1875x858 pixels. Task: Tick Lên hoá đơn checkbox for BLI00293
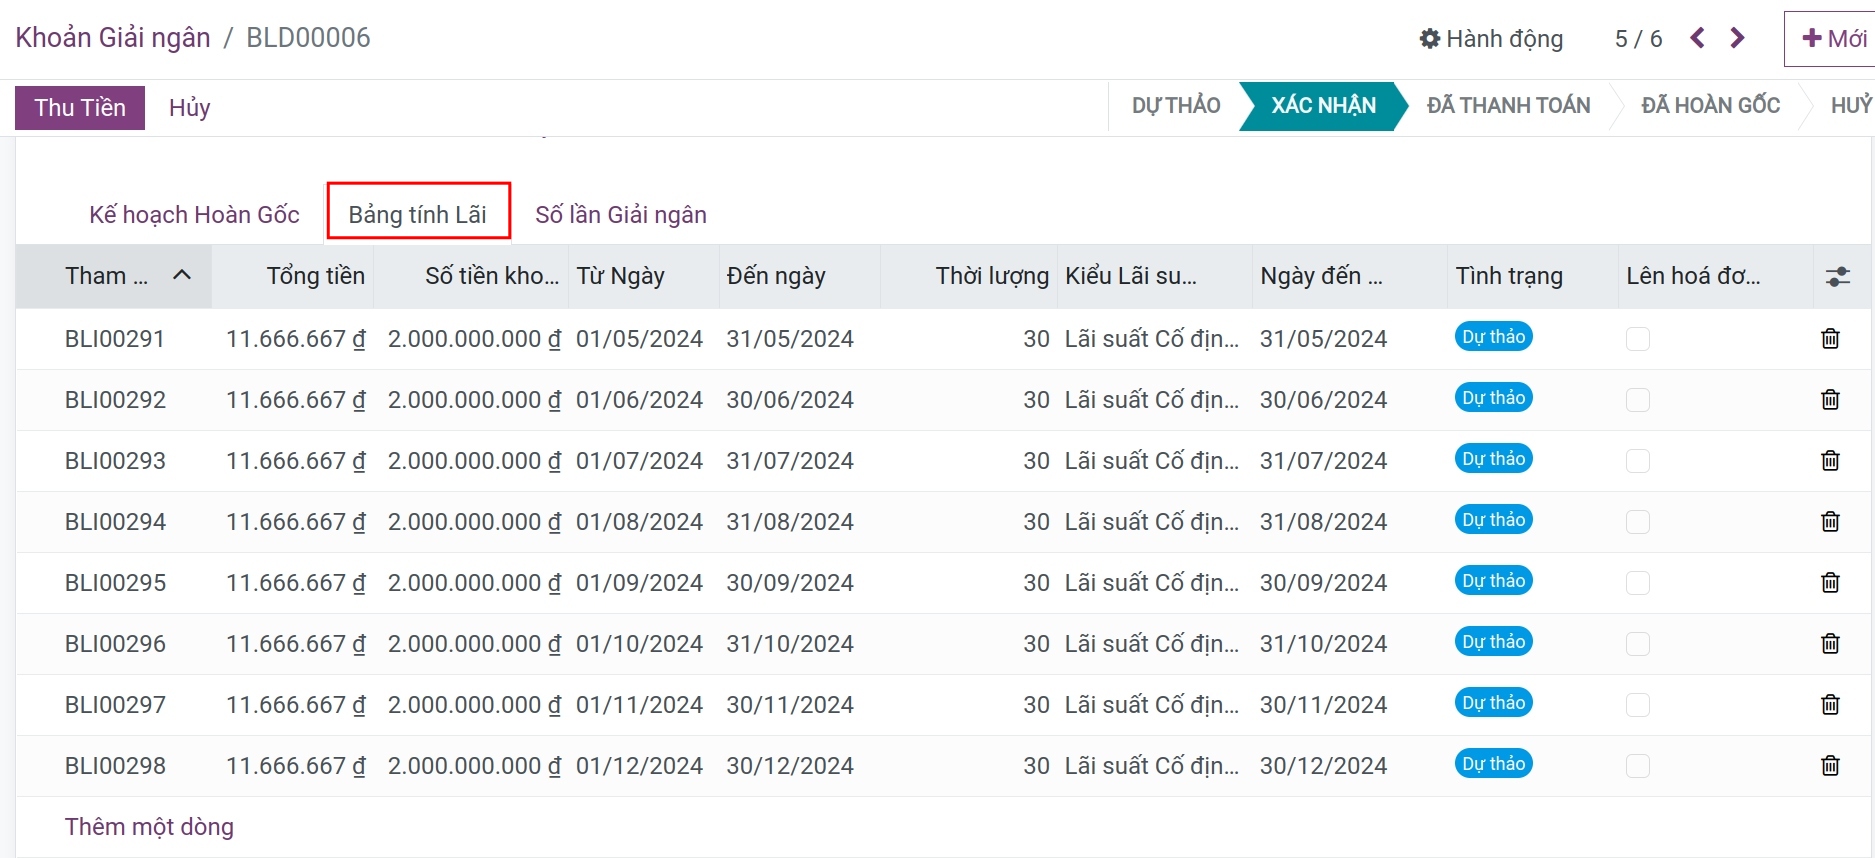[x=1638, y=461]
